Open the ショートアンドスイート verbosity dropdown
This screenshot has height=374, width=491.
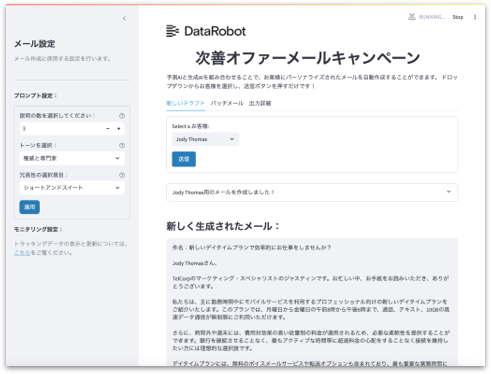point(72,188)
